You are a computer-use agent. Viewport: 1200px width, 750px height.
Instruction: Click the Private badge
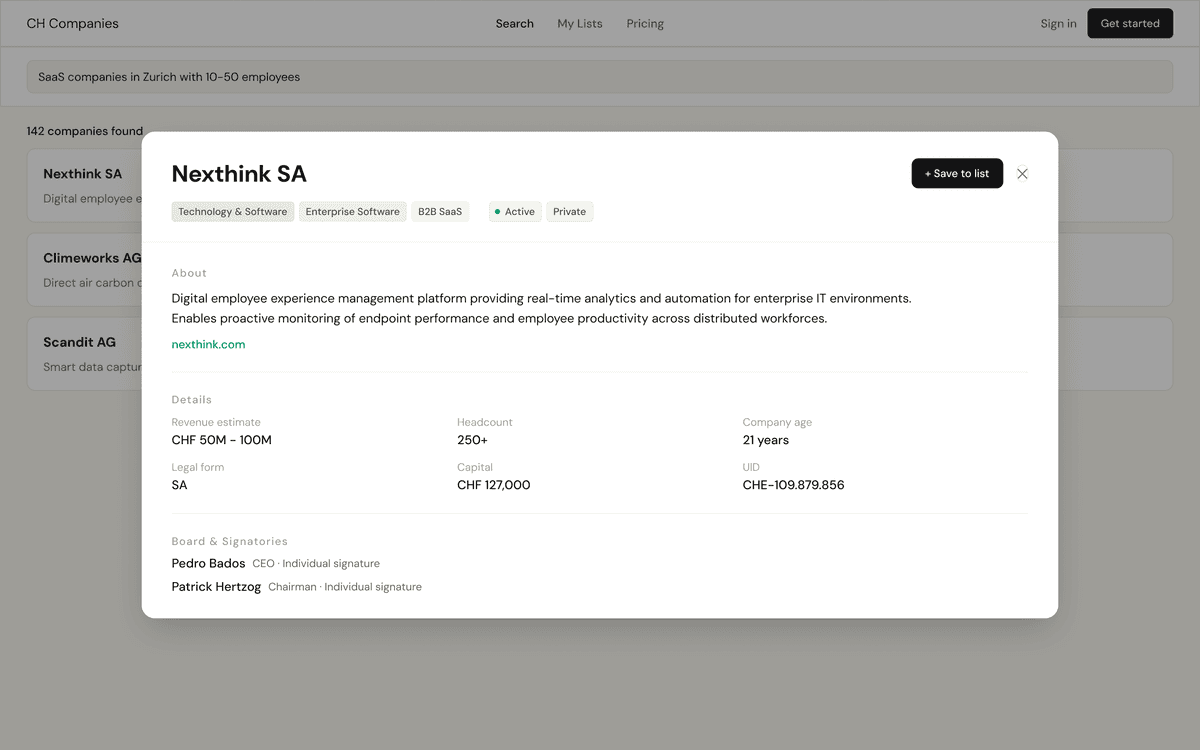pyautogui.click(x=570, y=212)
